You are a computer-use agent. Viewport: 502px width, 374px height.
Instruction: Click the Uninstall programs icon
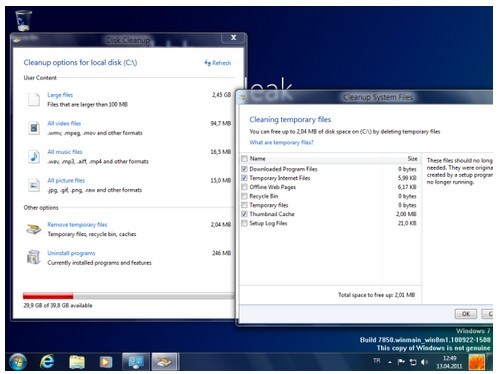pyautogui.click(x=34, y=257)
